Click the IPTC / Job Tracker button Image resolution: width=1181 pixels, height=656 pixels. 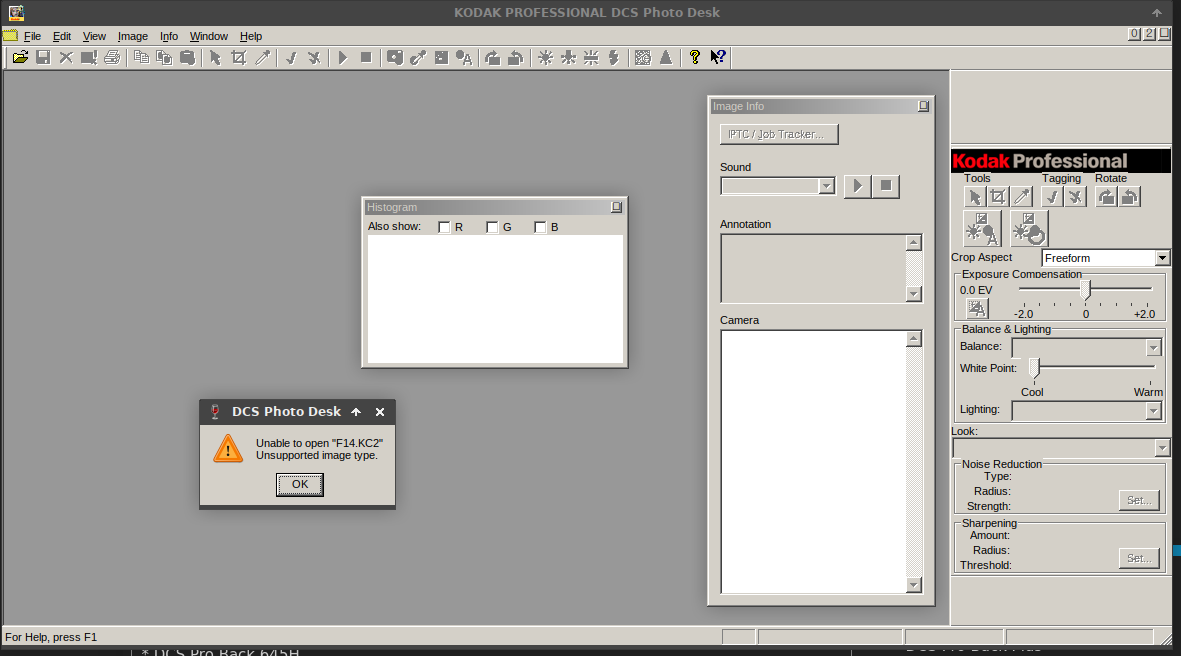[779, 134]
